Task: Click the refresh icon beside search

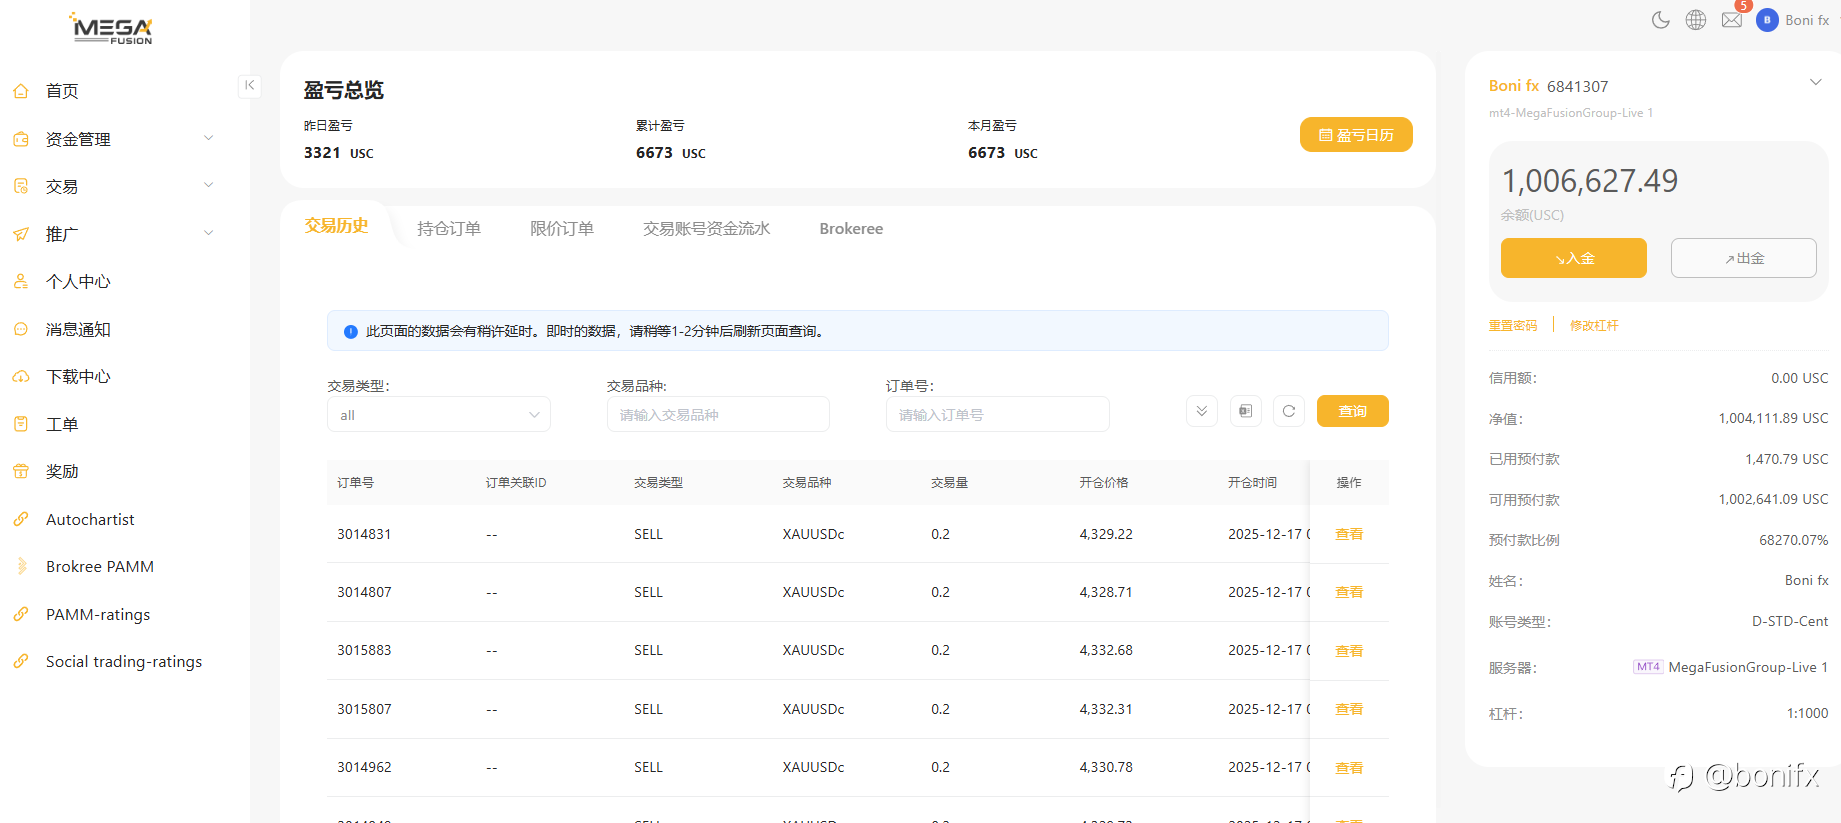Action: [x=1289, y=411]
